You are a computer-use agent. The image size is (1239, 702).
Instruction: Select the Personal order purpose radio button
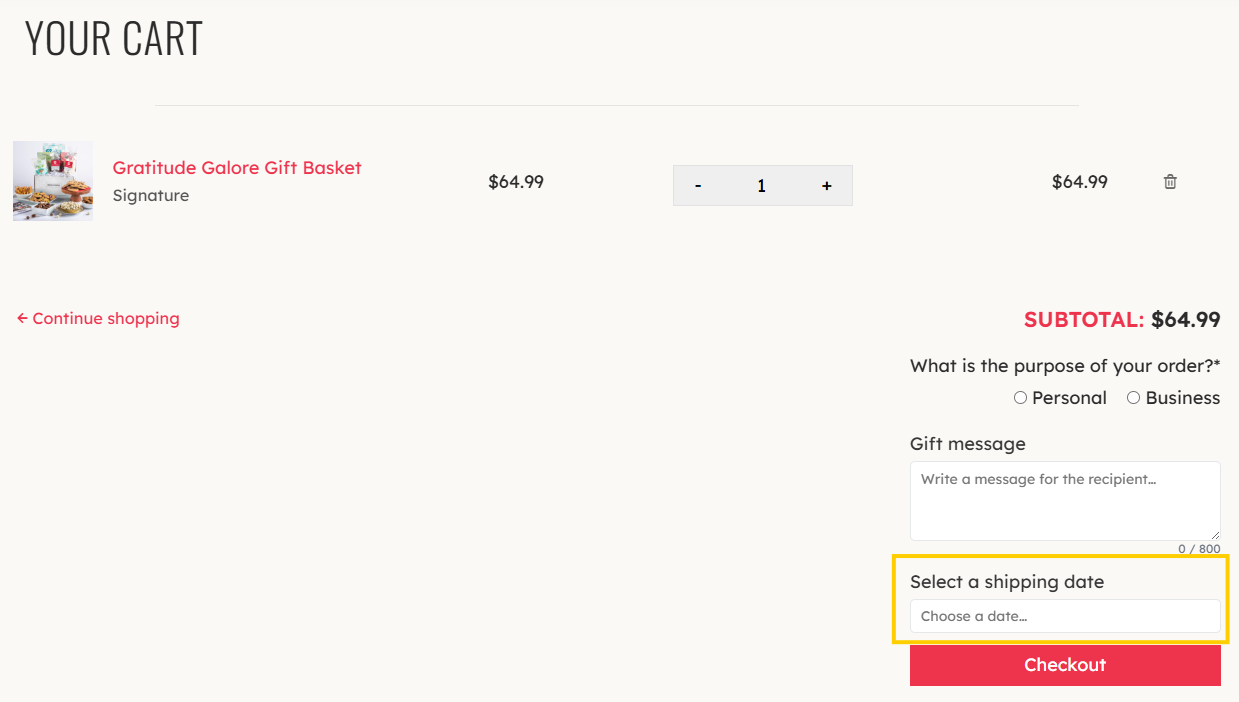(x=1020, y=398)
